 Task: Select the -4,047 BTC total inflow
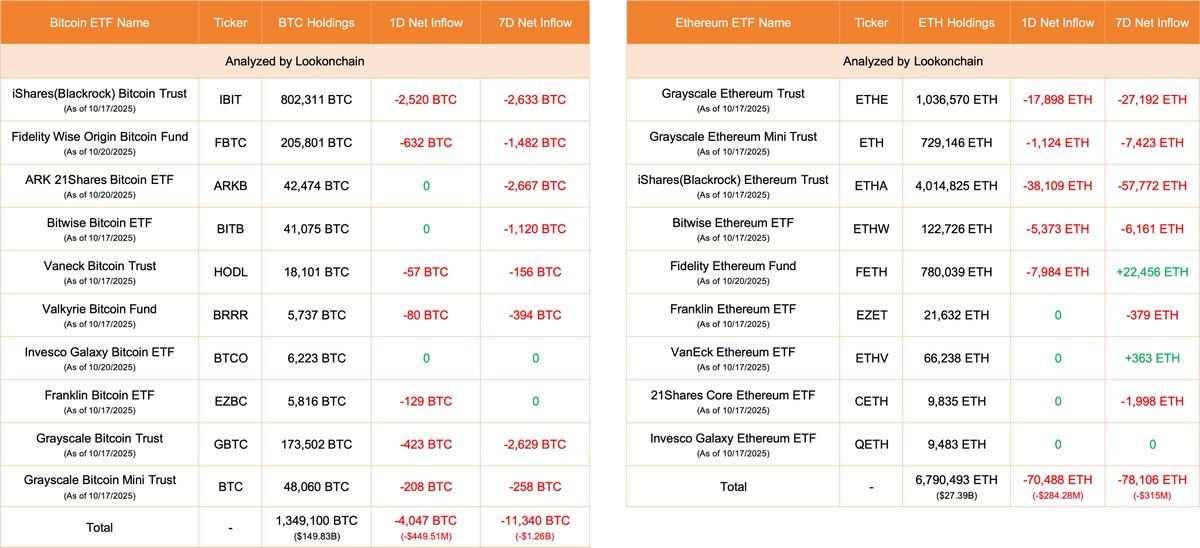pyautogui.click(x=428, y=521)
